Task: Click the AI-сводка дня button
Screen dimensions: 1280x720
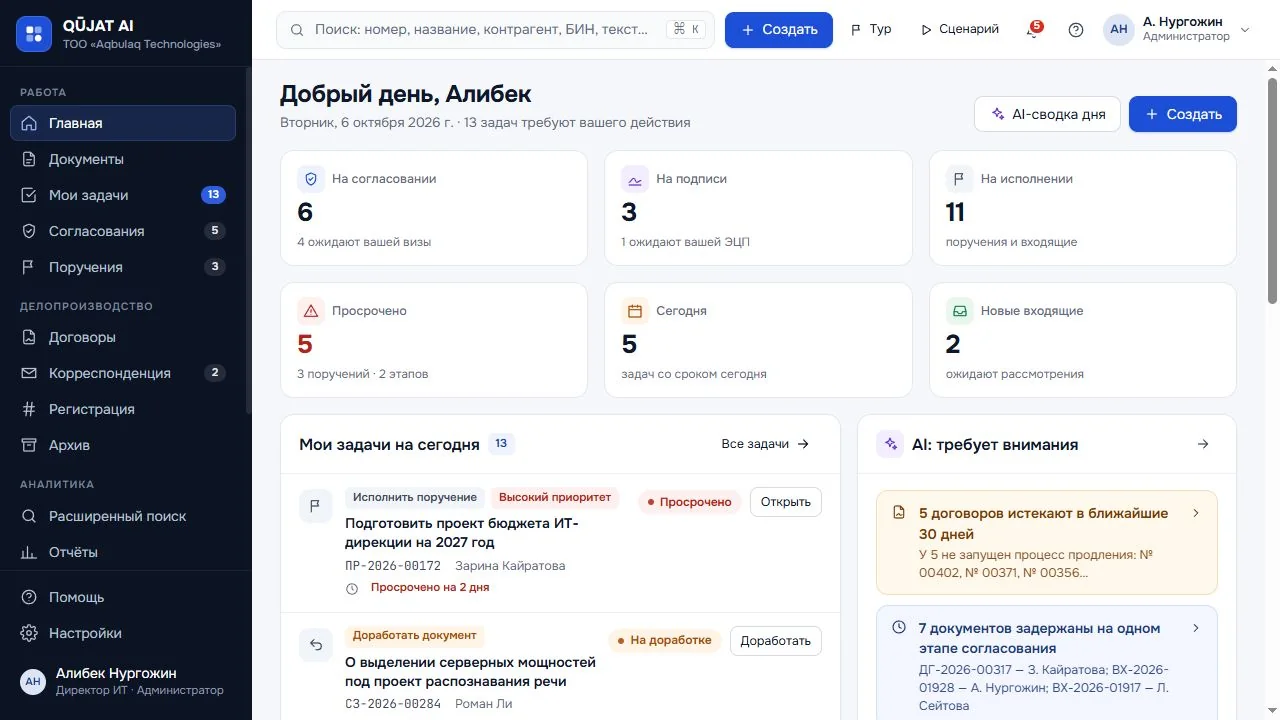Action: click(x=1047, y=114)
